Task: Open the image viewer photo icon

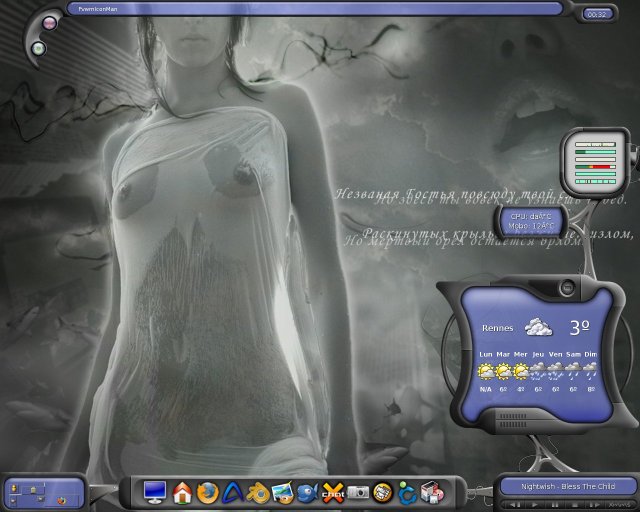Action: pos(282,493)
